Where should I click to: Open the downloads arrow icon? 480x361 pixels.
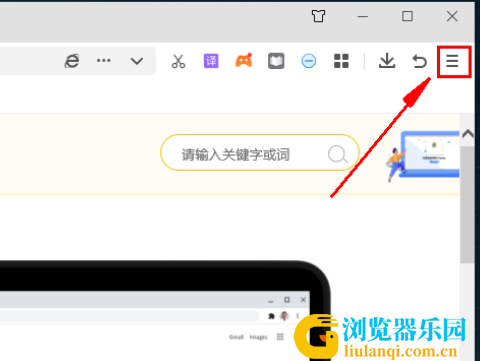[x=387, y=61]
